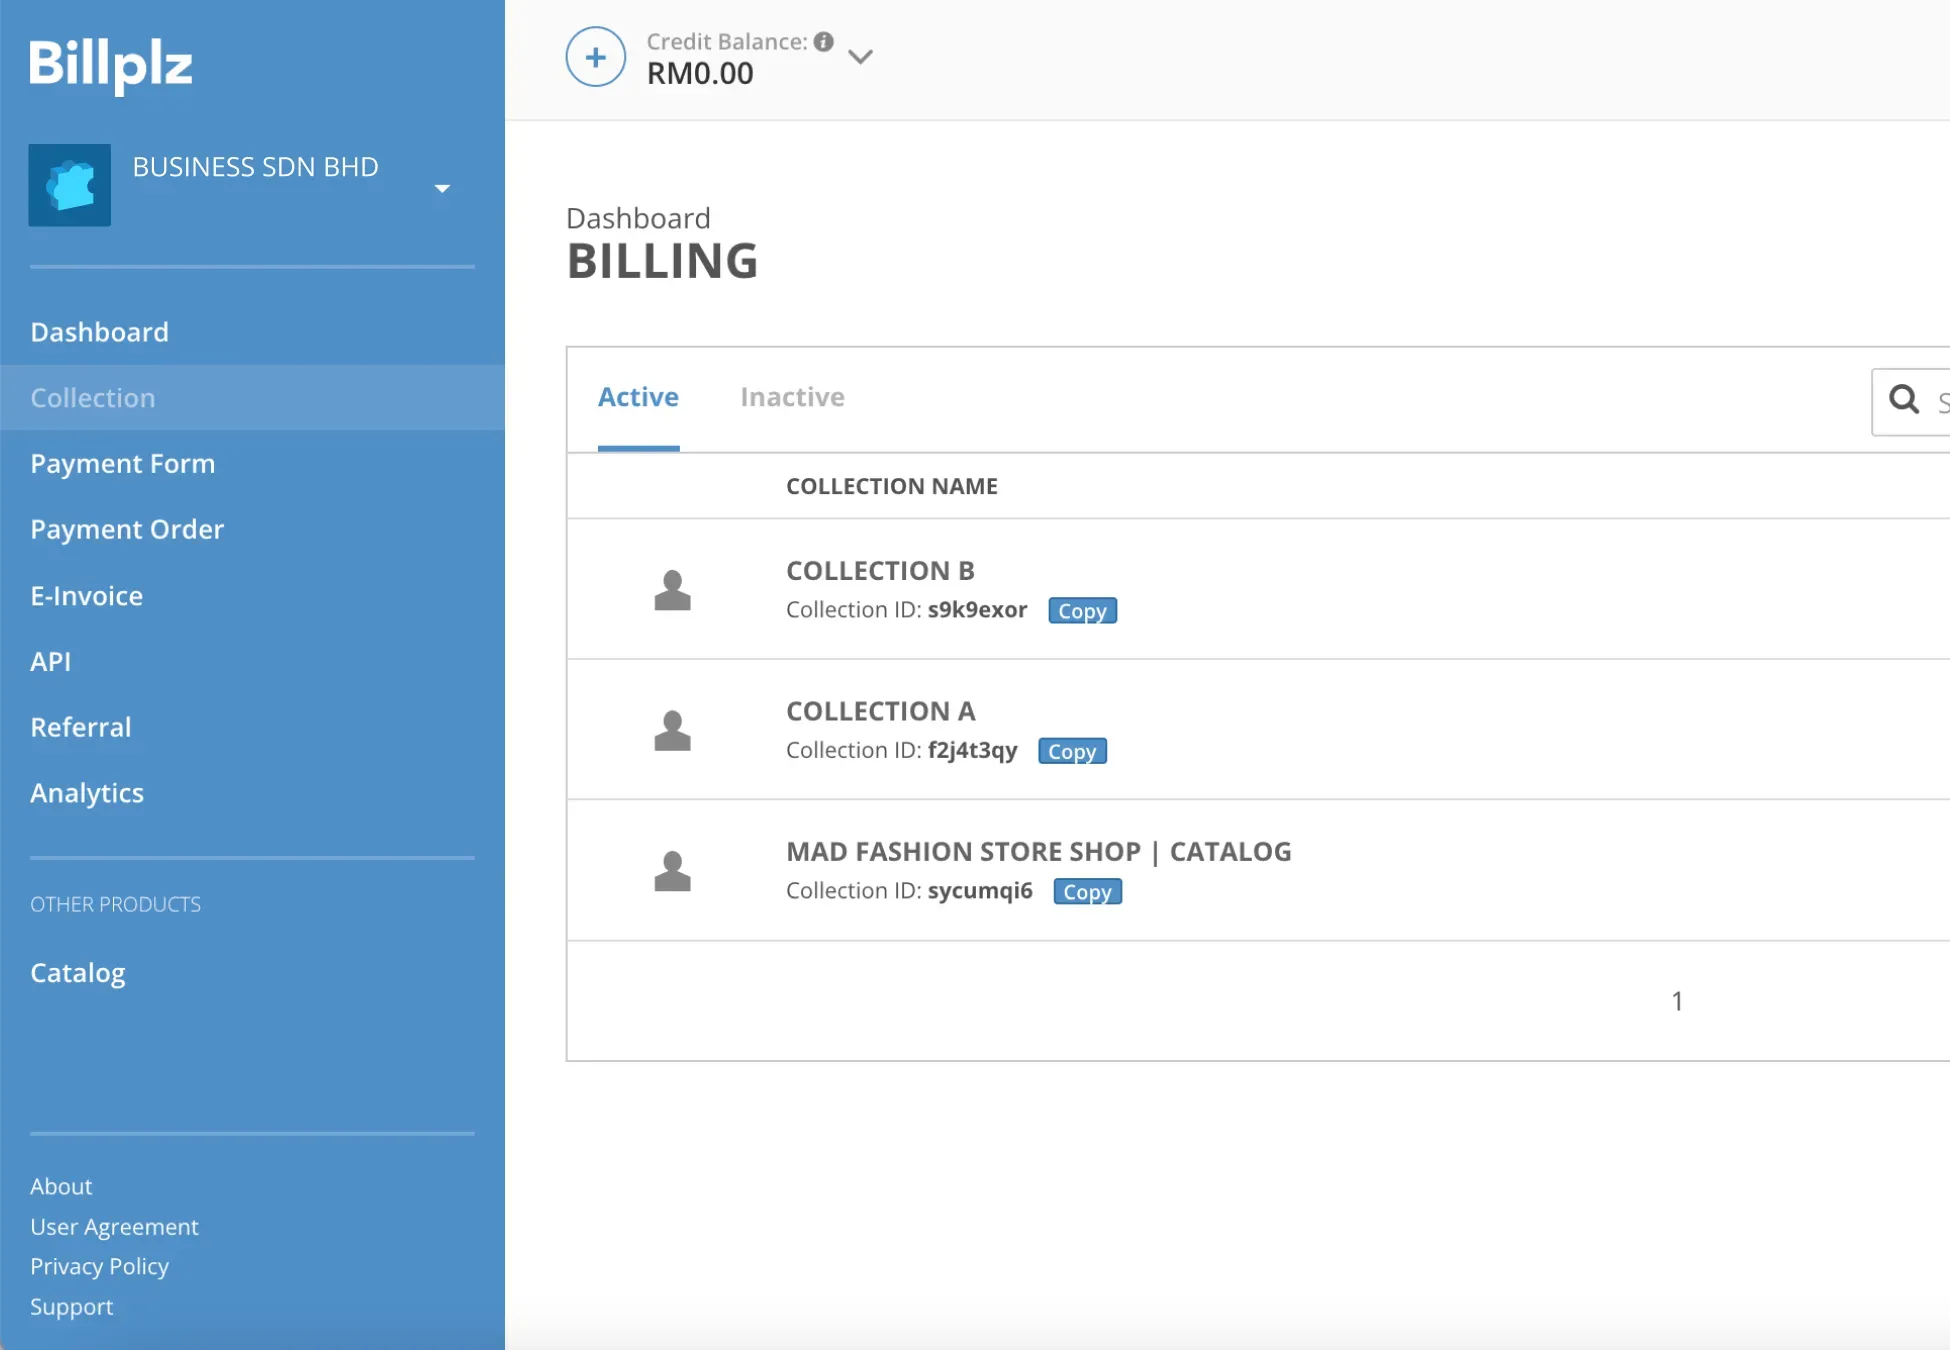Viewport: 1950px width, 1350px height.
Task: Open the About link
Action: click(x=61, y=1187)
